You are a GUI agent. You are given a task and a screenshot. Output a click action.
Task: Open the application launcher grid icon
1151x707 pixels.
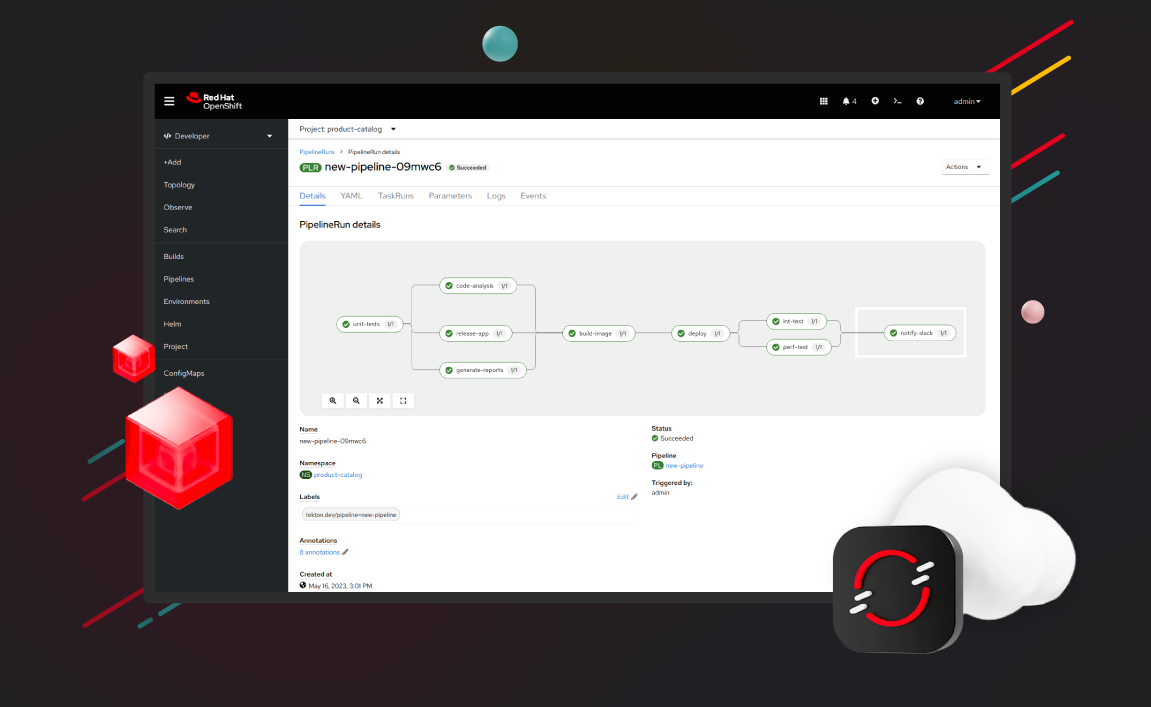(x=823, y=101)
